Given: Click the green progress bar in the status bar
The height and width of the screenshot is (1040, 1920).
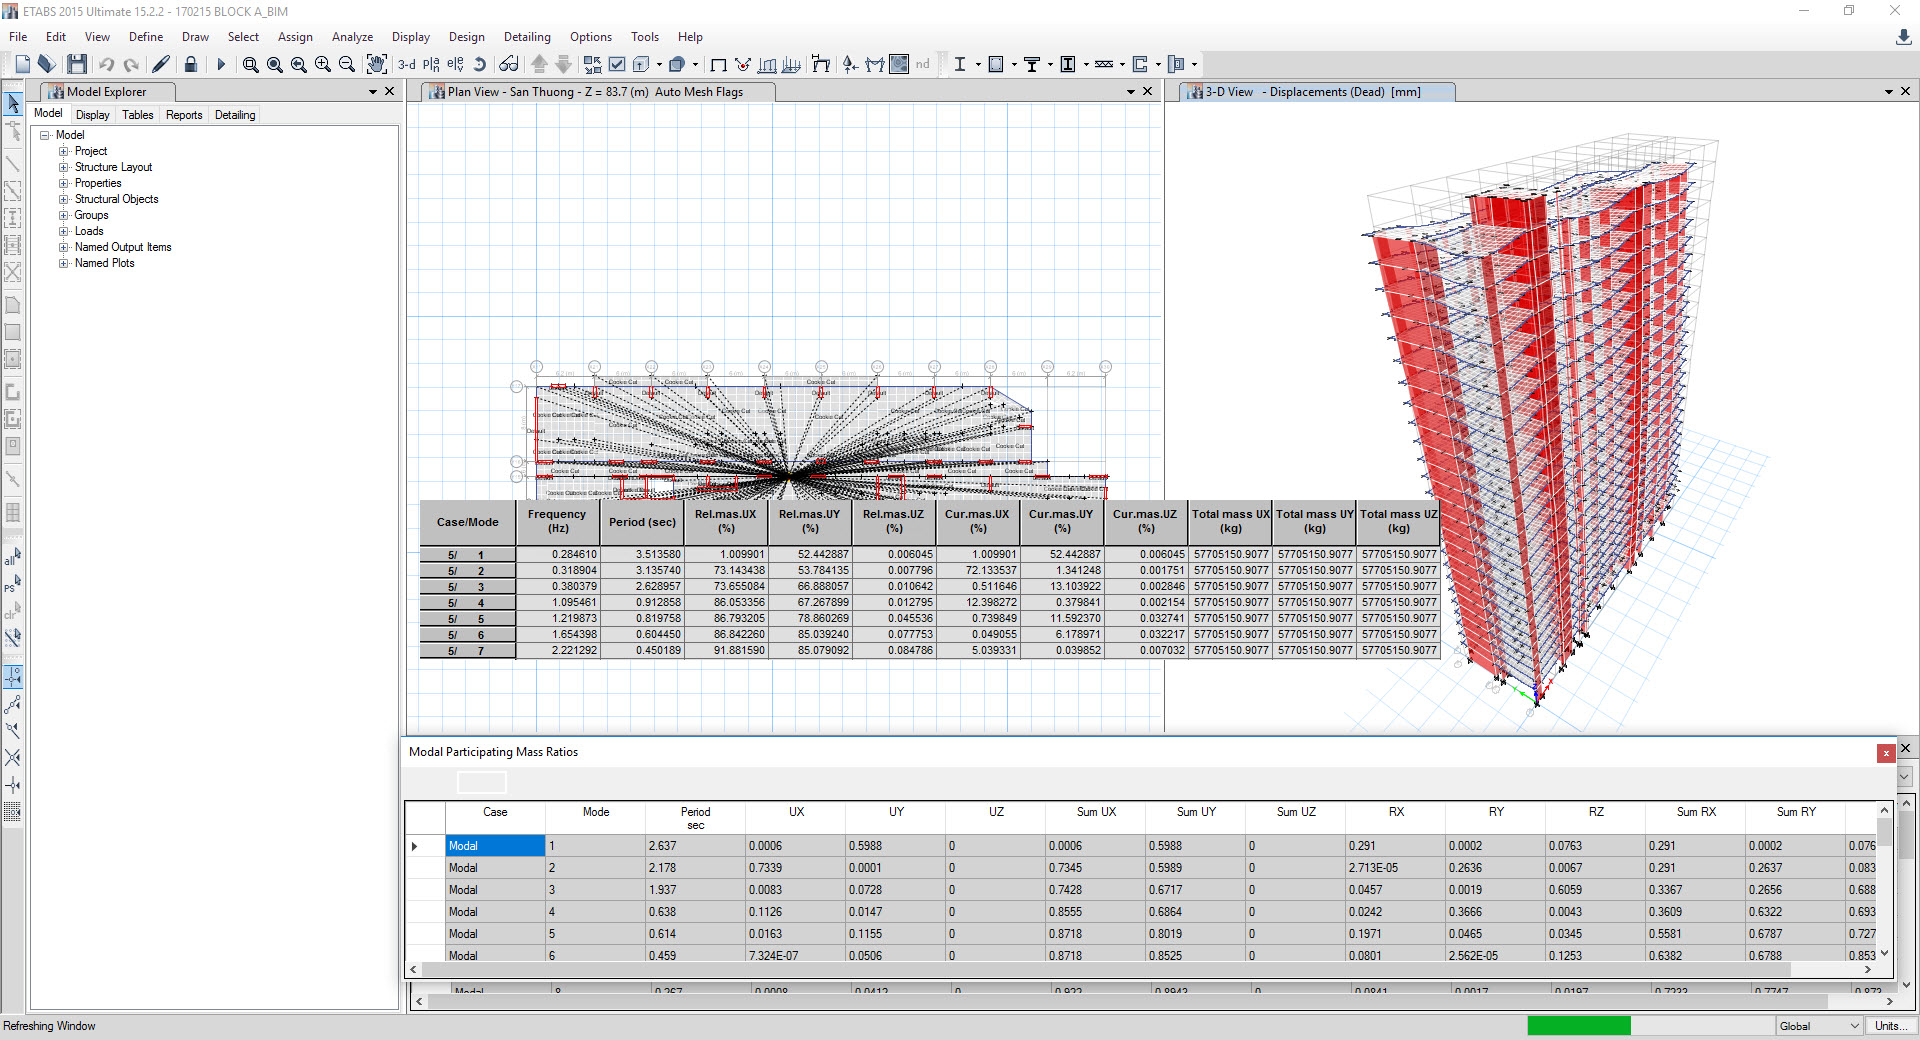Looking at the screenshot, I should [1578, 1026].
